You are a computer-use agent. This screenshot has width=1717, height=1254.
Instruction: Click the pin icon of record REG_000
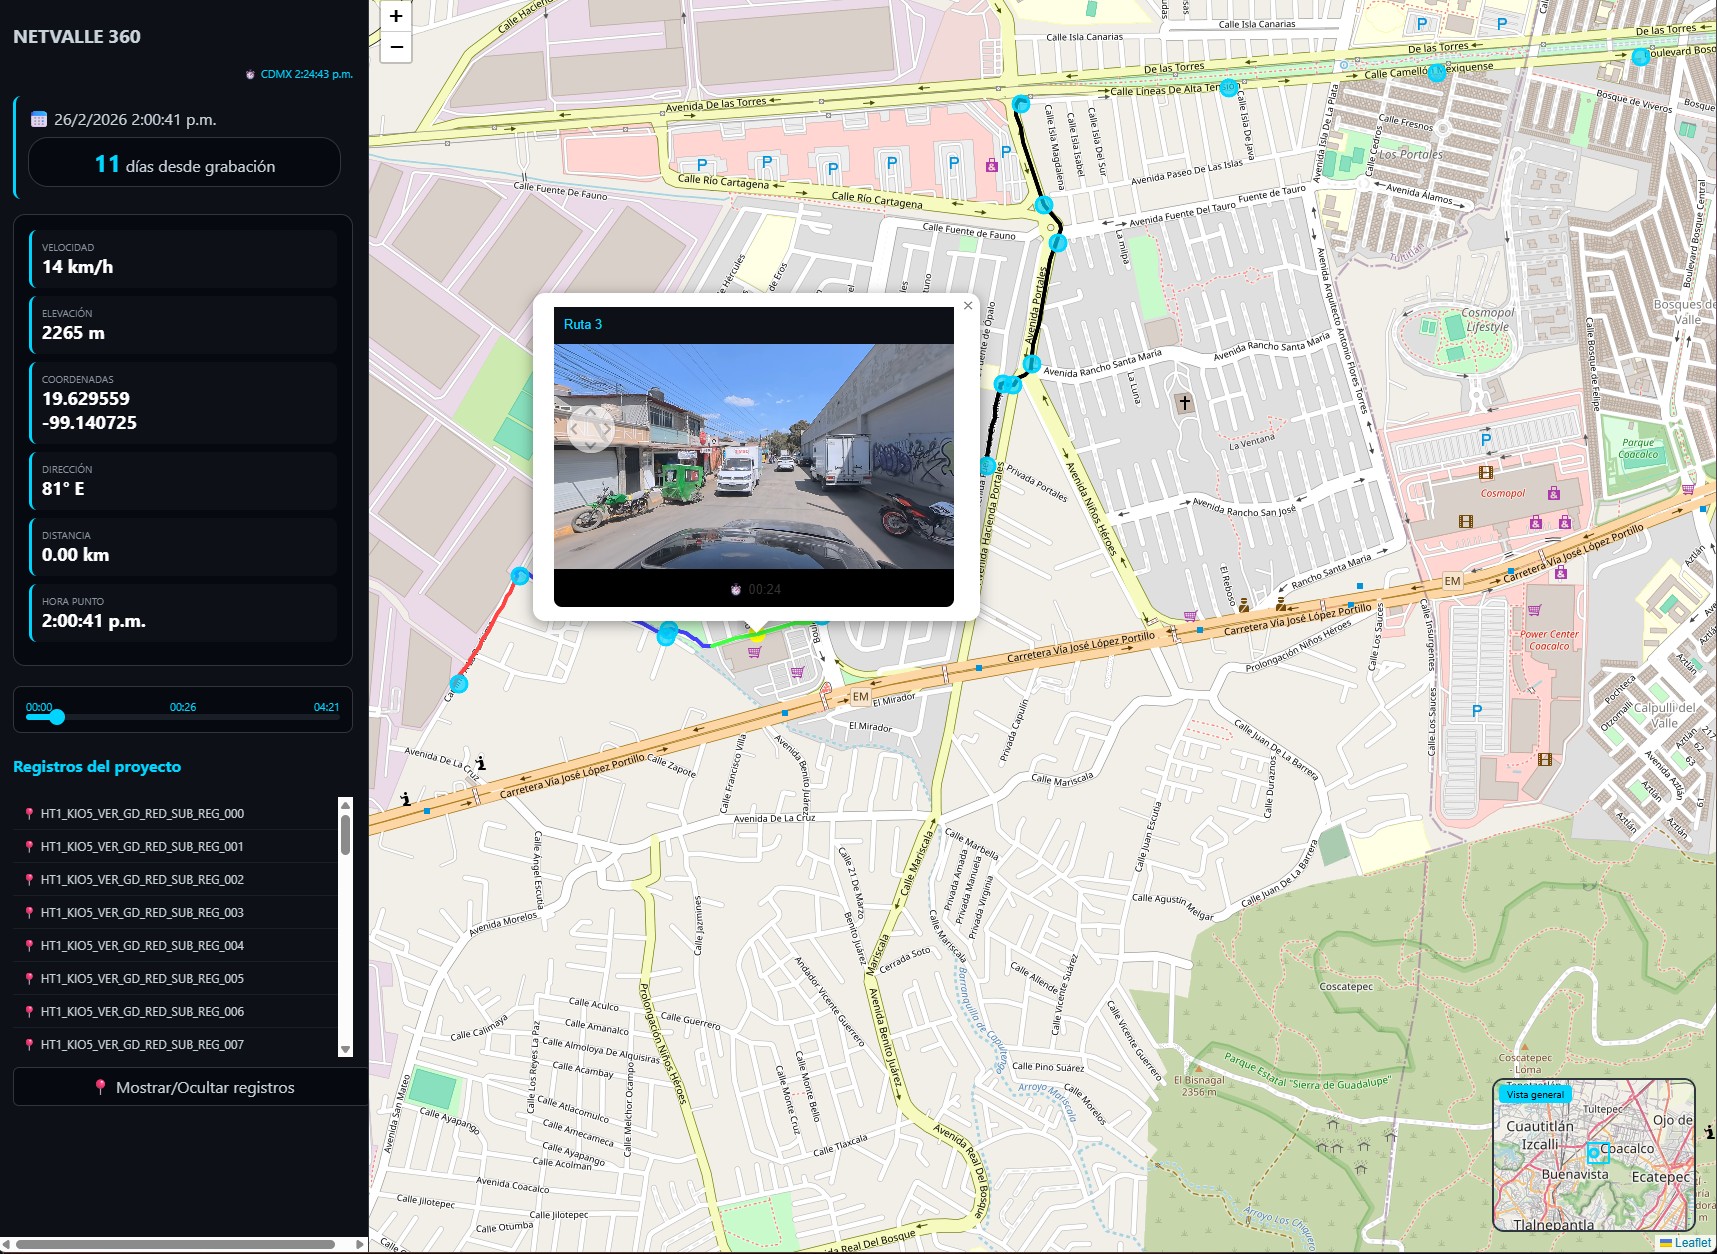(x=29, y=814)
